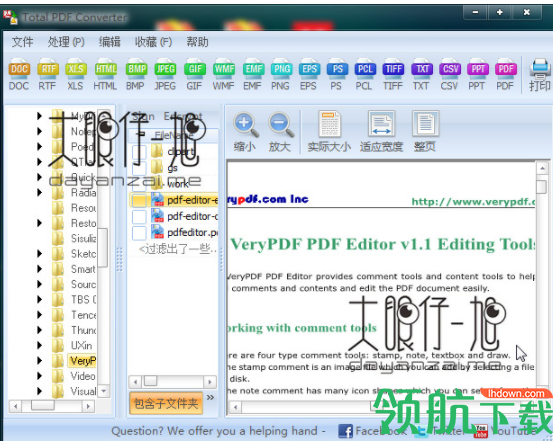The image size is (553, 441).
Task: Convert to TIFF format
Action: pyautogui.click(x=393, y=75)
